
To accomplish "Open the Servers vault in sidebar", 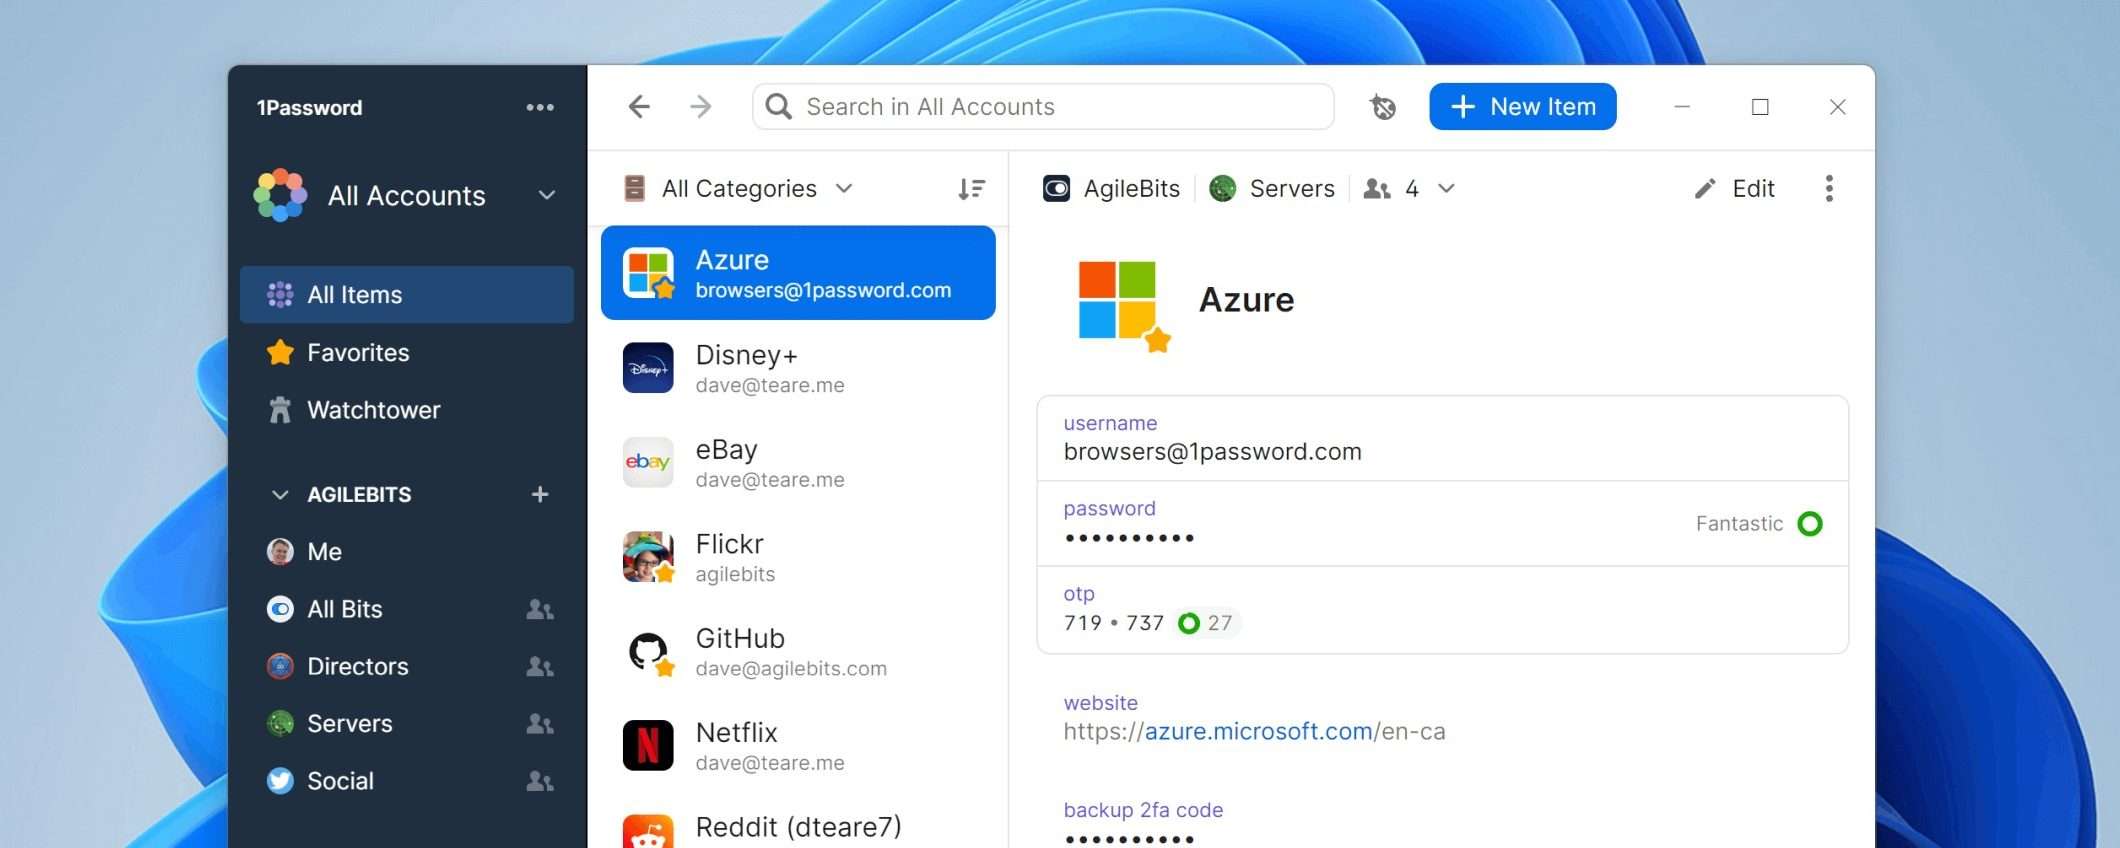I will 349,724.
